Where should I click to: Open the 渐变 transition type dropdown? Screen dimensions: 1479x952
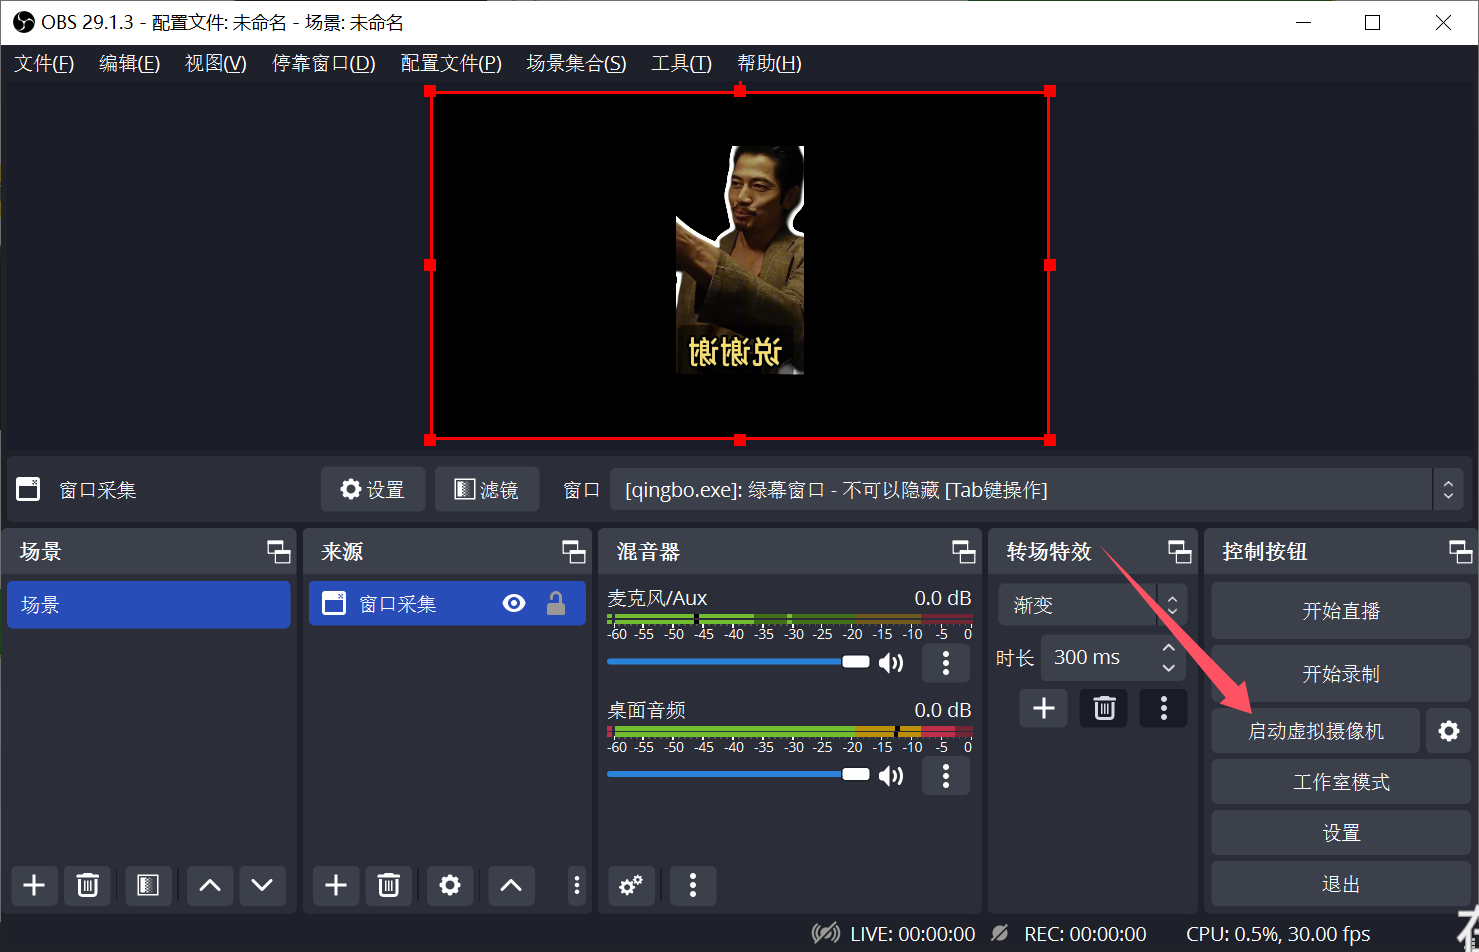pos(1092,605)
